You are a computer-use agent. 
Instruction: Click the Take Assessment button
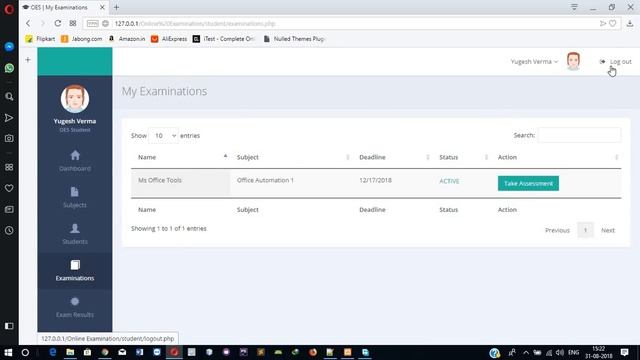tap(528, 183)
